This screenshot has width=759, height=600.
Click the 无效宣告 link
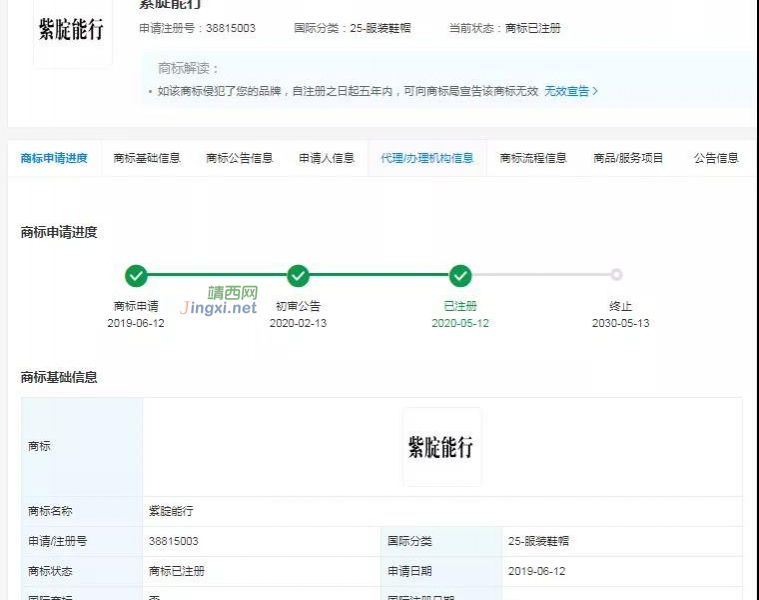click(x=567, y=91)
